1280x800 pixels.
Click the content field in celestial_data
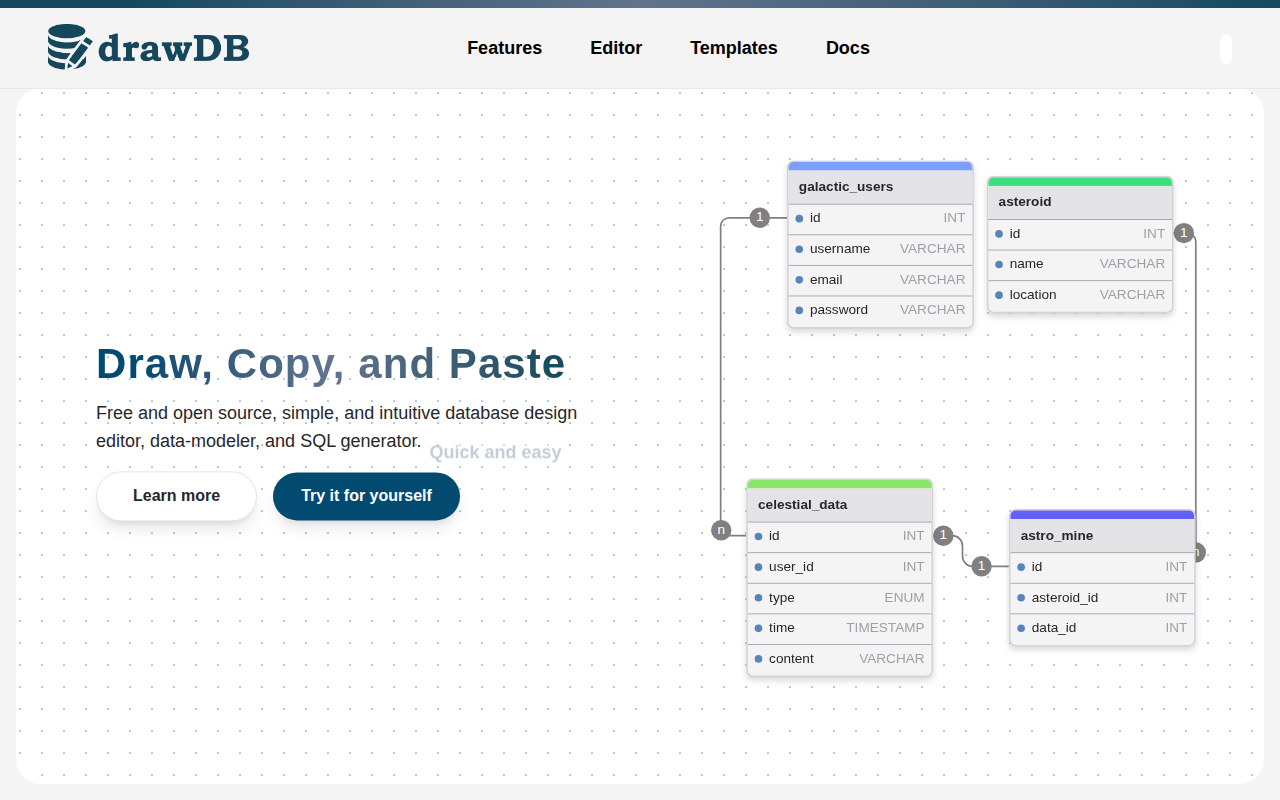[x=839, y=660]
